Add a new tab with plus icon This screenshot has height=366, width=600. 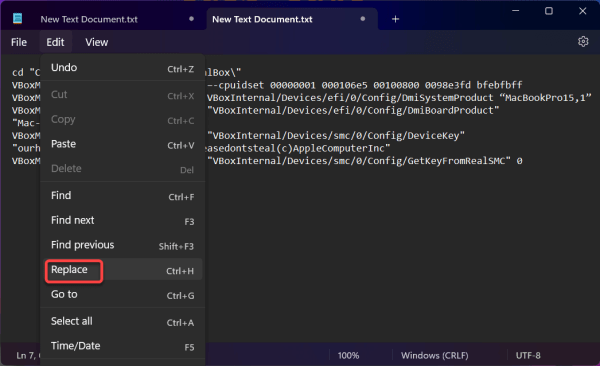pos(395,19)
